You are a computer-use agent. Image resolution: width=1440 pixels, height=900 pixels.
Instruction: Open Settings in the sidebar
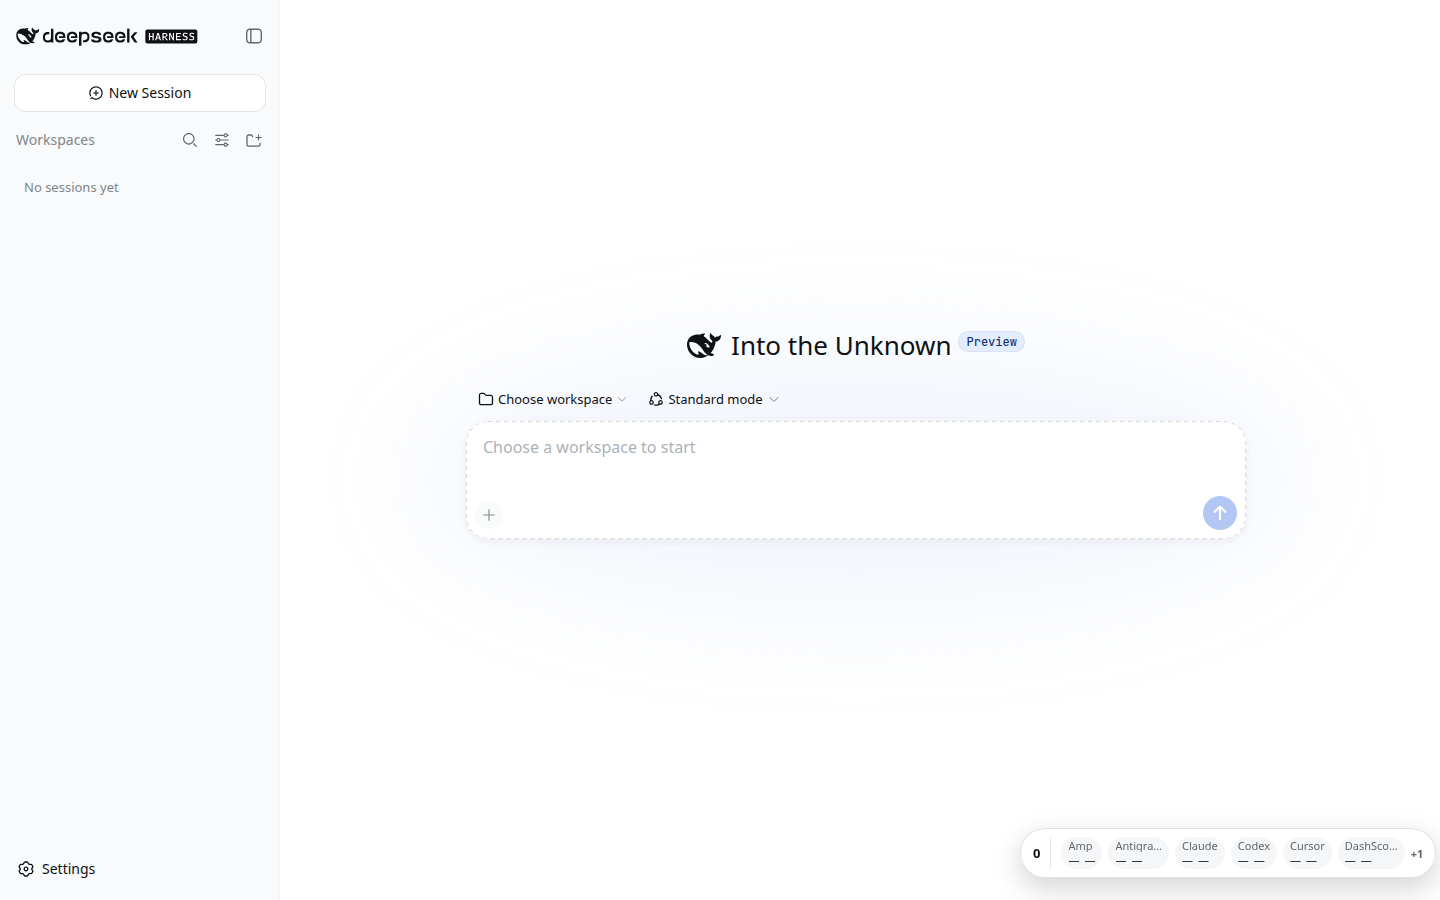coord(57,869)
